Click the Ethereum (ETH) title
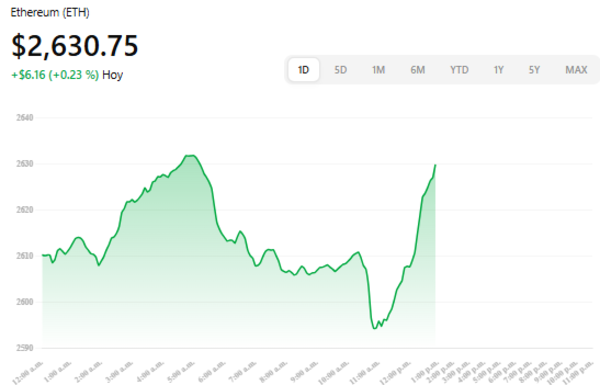Screen dimensions: 600x385 [50, 12]
